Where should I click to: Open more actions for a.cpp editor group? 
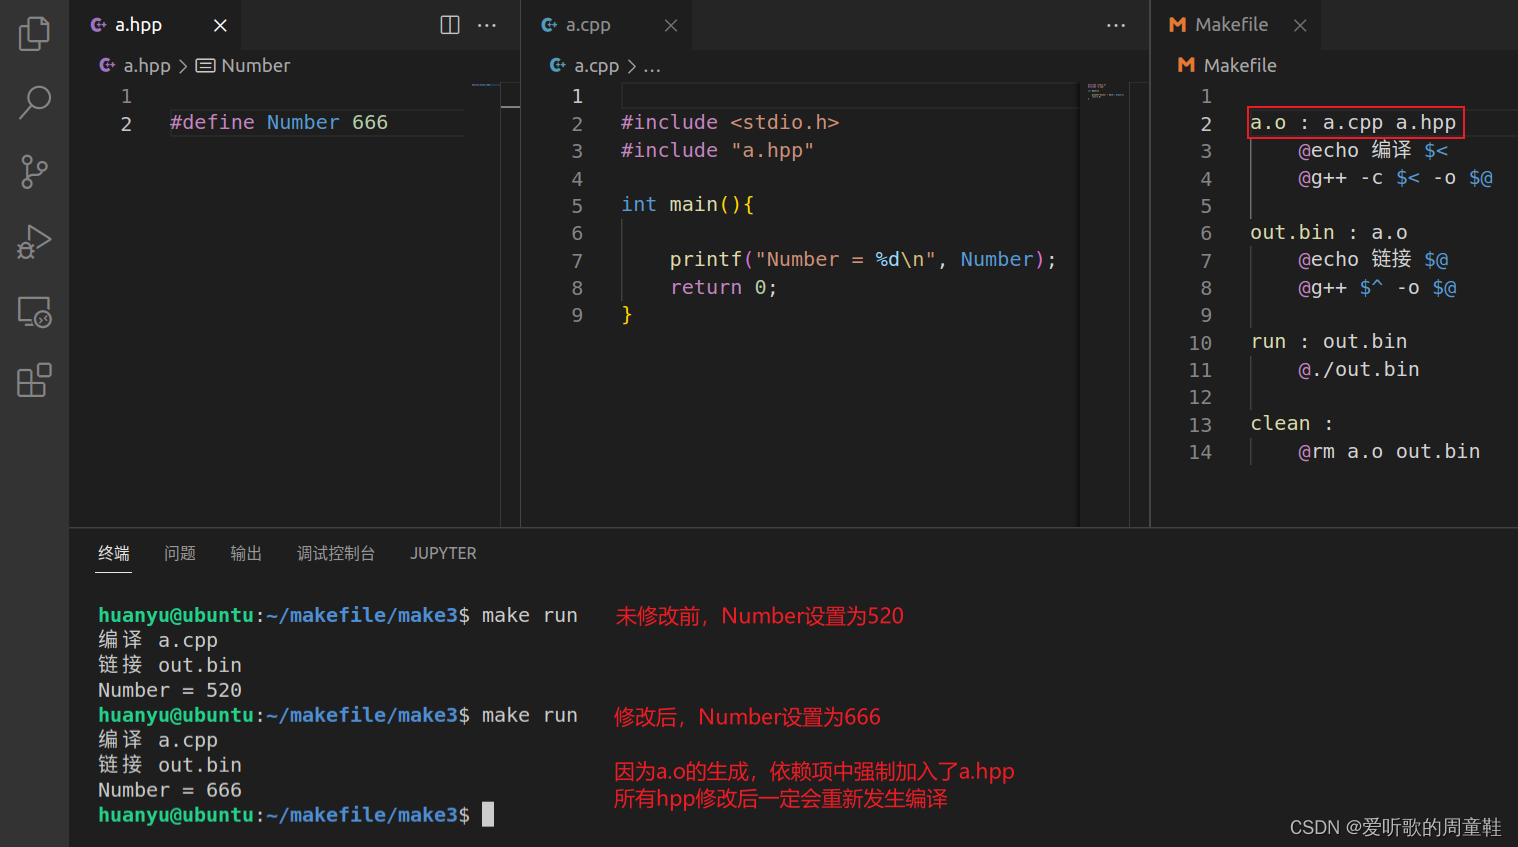(x=1116, y=25)
